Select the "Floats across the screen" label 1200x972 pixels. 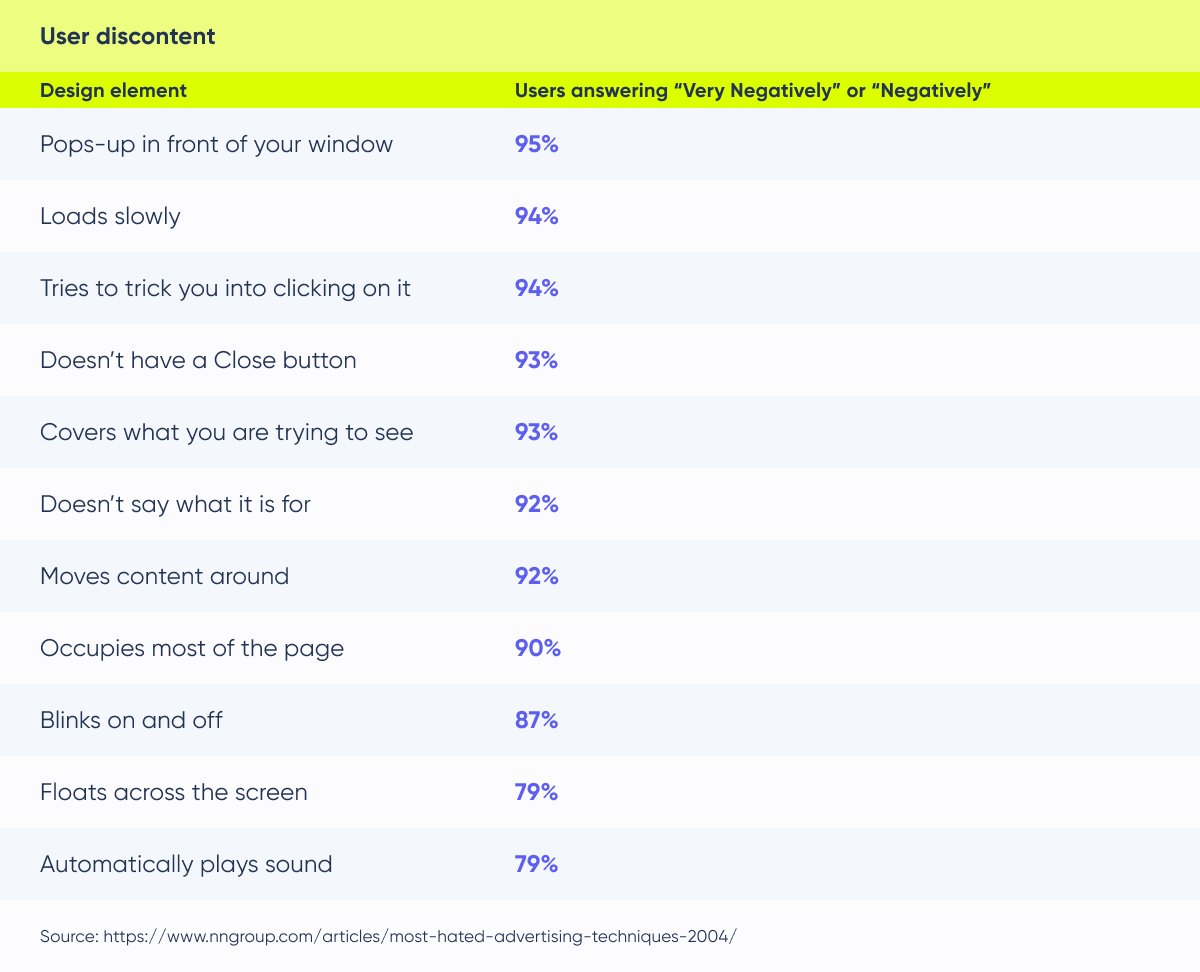coord(173,792)
